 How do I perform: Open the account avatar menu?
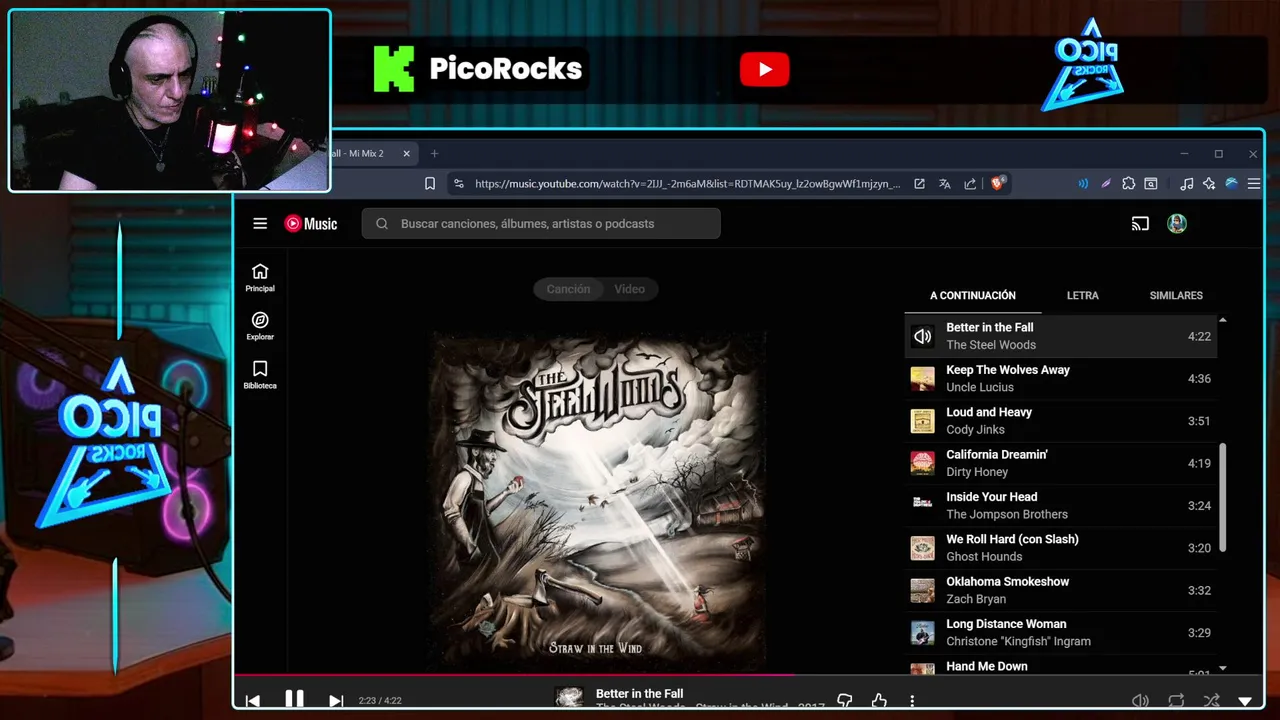pyautogui.click(x=1177, y=224)
